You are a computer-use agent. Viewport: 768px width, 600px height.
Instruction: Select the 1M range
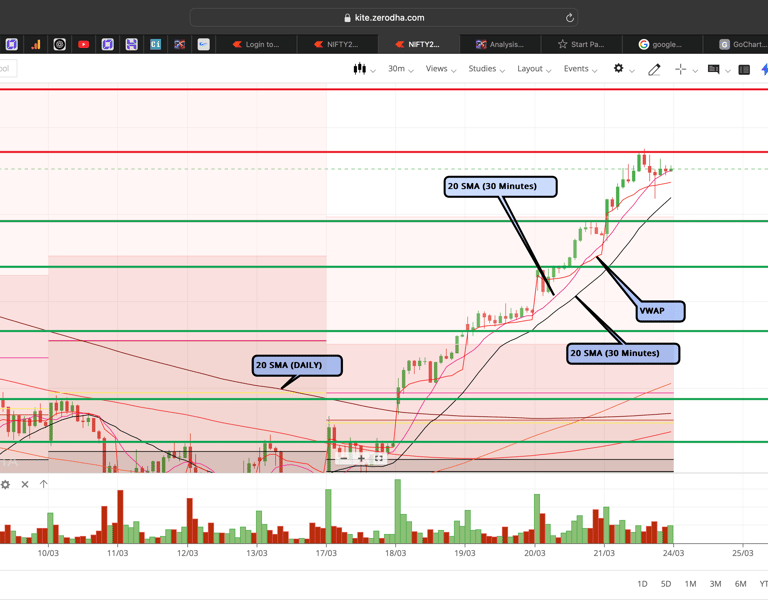pyautogui.click(x=690, y=584)
